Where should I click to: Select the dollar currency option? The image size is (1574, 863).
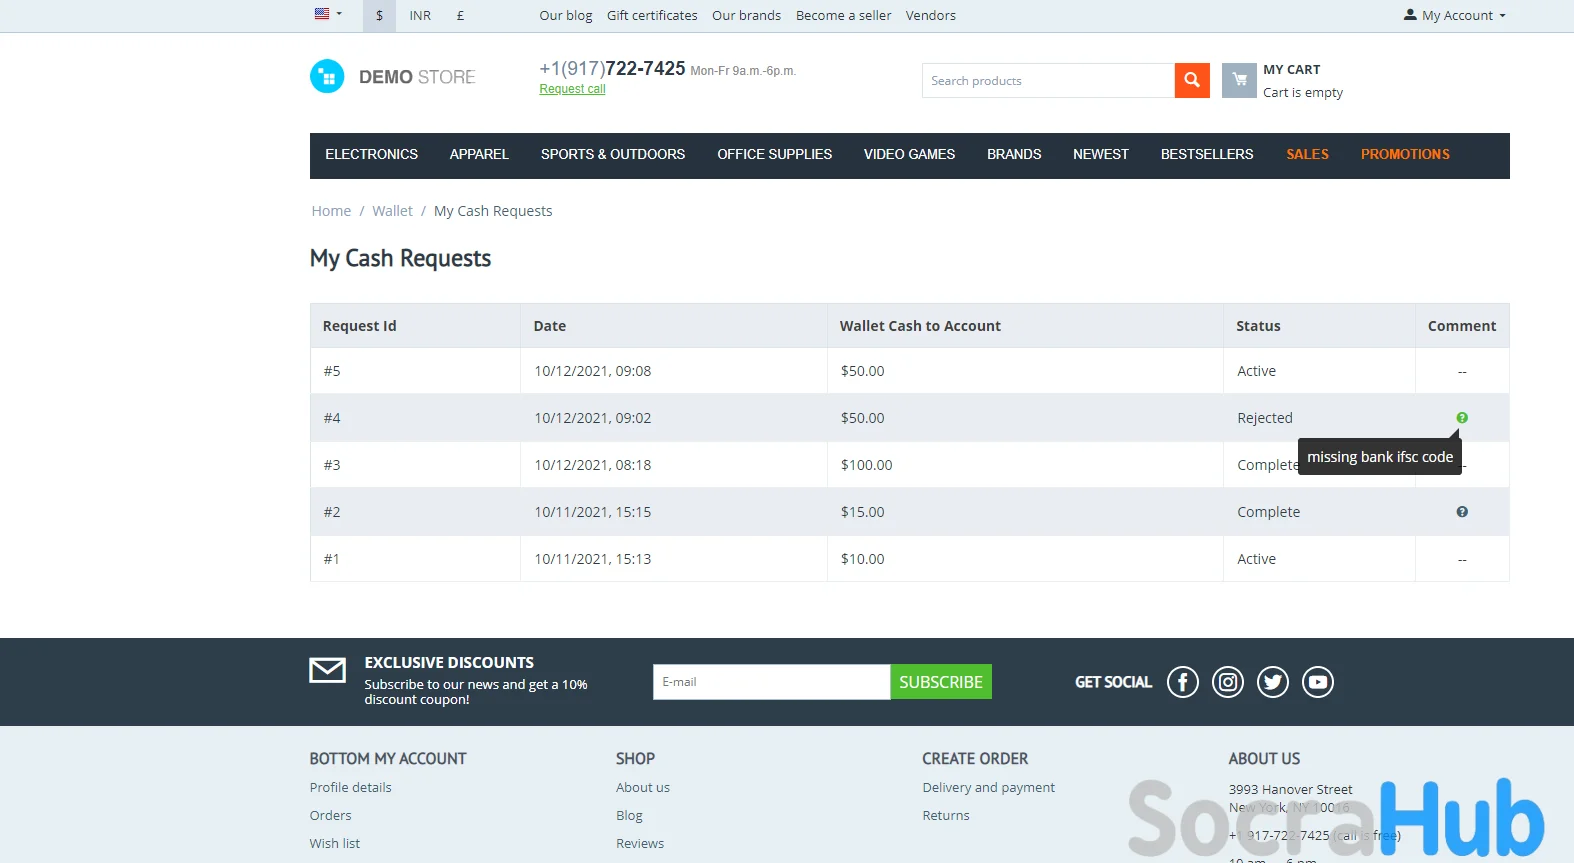[379, 16]
